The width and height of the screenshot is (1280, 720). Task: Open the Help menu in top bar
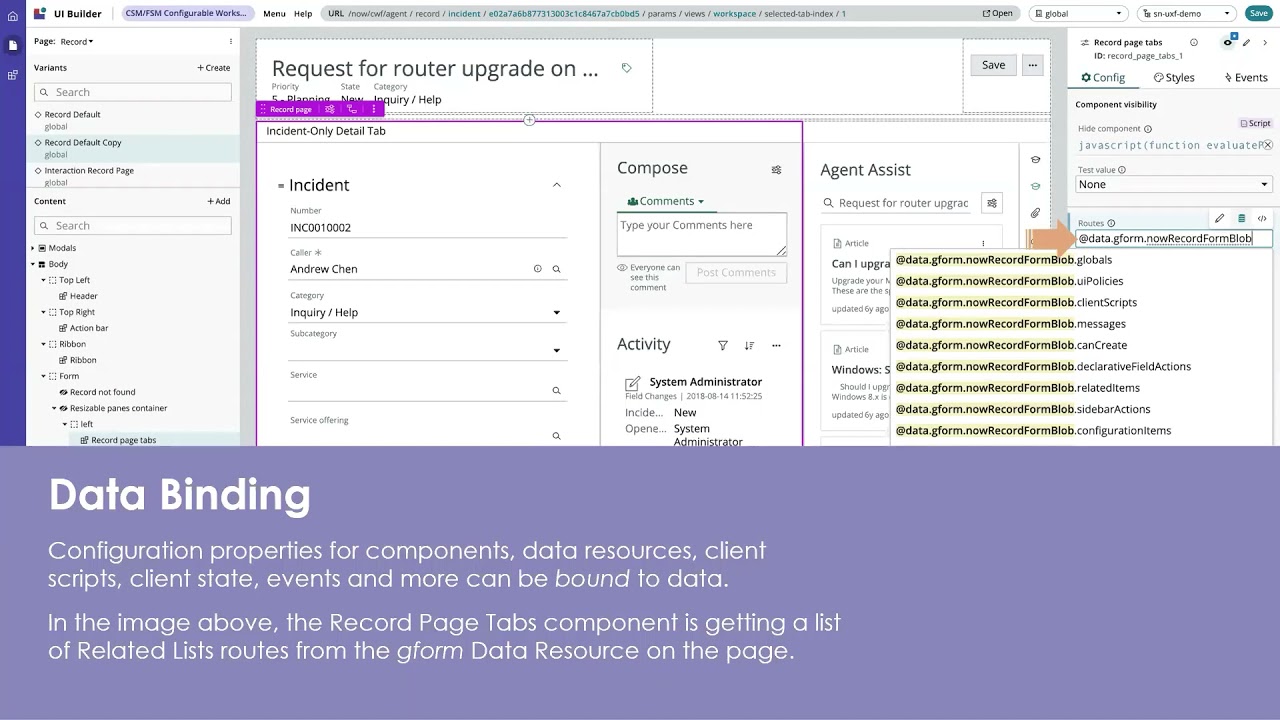[x=303, y=14]
